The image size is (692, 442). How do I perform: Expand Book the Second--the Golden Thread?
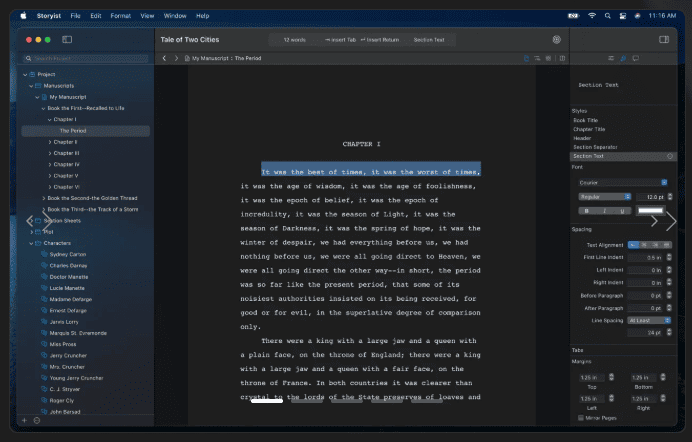tap(43, 198)
